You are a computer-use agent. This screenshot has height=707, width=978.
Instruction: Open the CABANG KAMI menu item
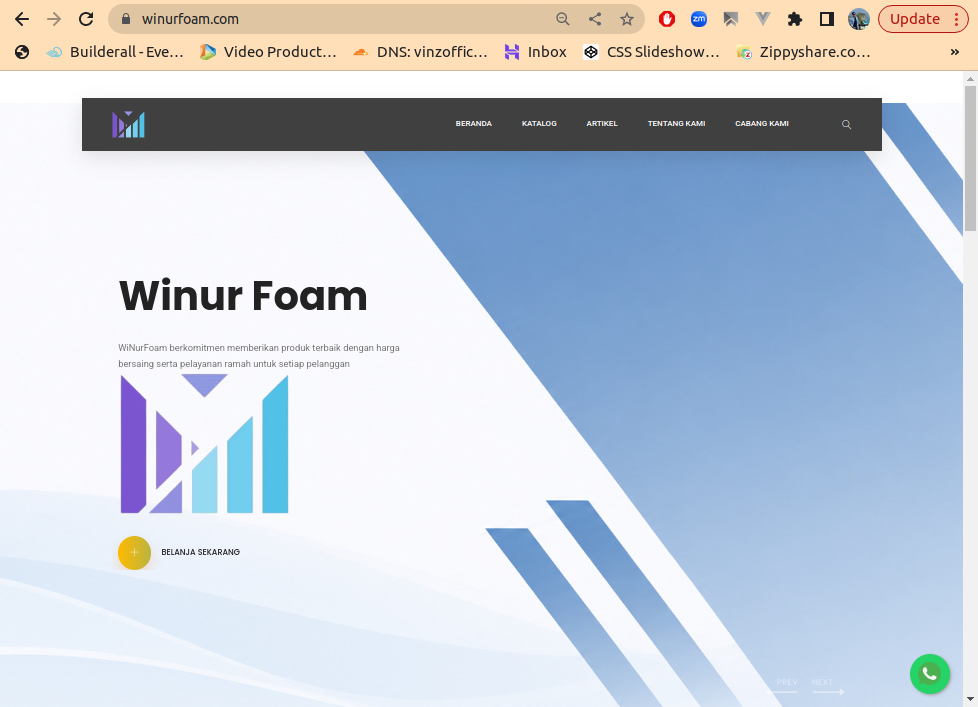pyautogui.click(x=762, y=123)
